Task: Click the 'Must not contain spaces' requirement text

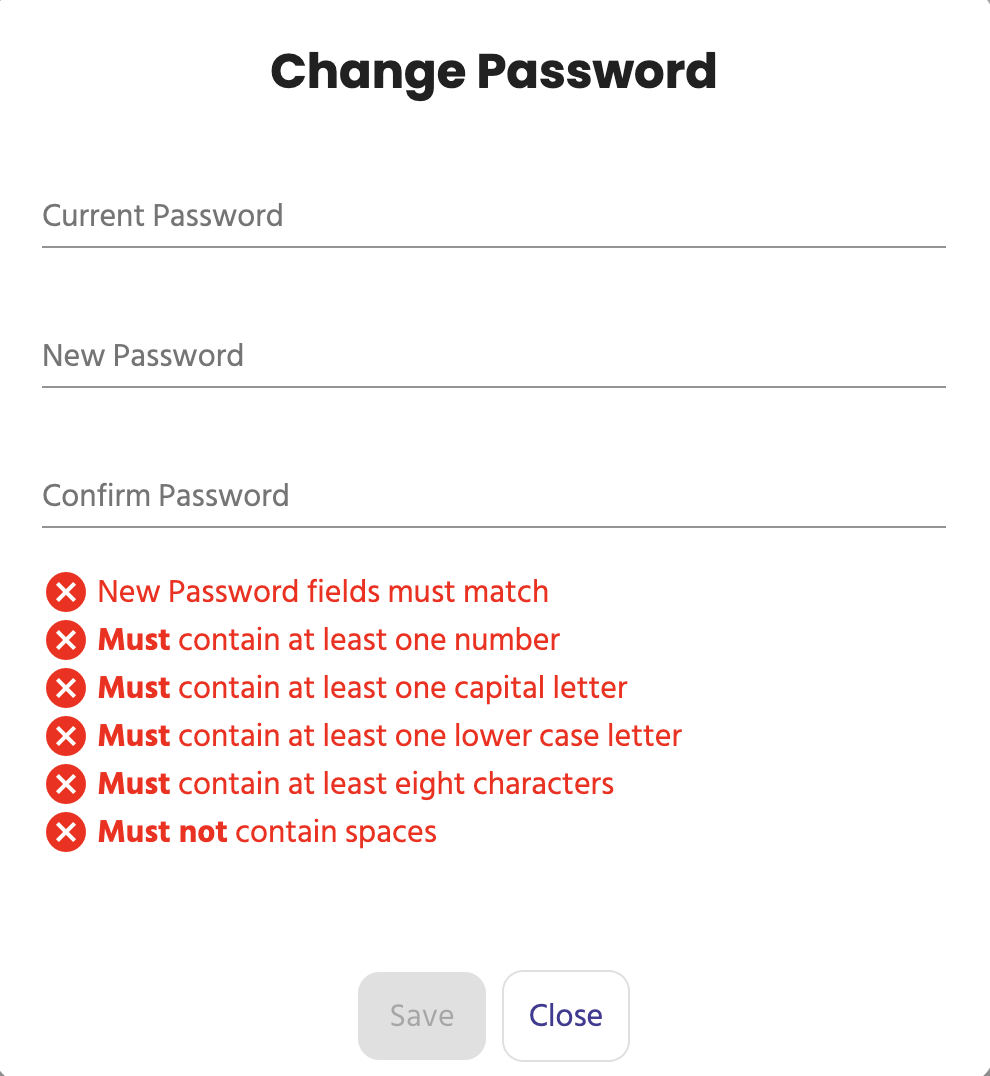Action: 267,831
